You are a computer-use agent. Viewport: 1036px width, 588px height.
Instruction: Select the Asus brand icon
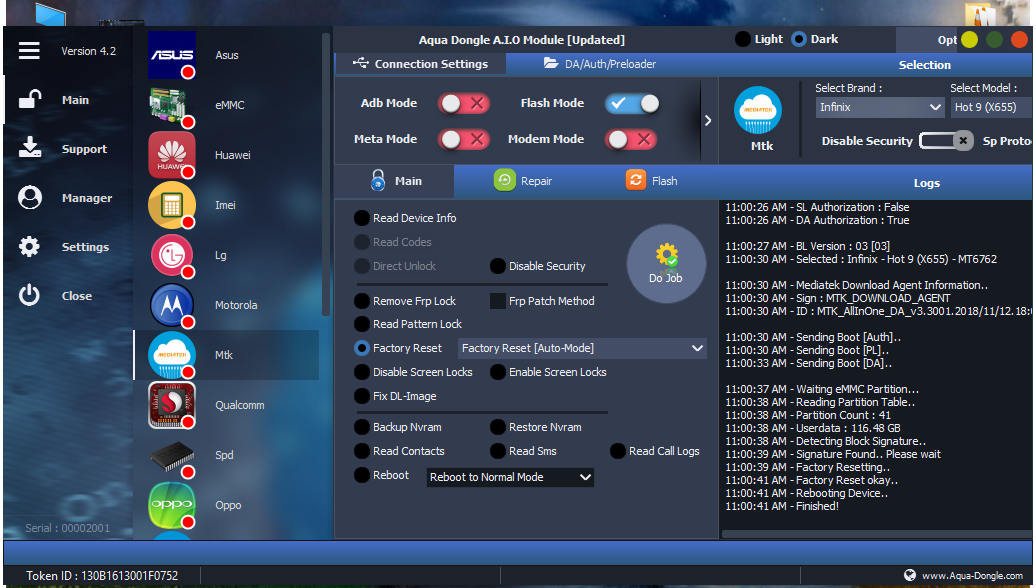point(172,55)
